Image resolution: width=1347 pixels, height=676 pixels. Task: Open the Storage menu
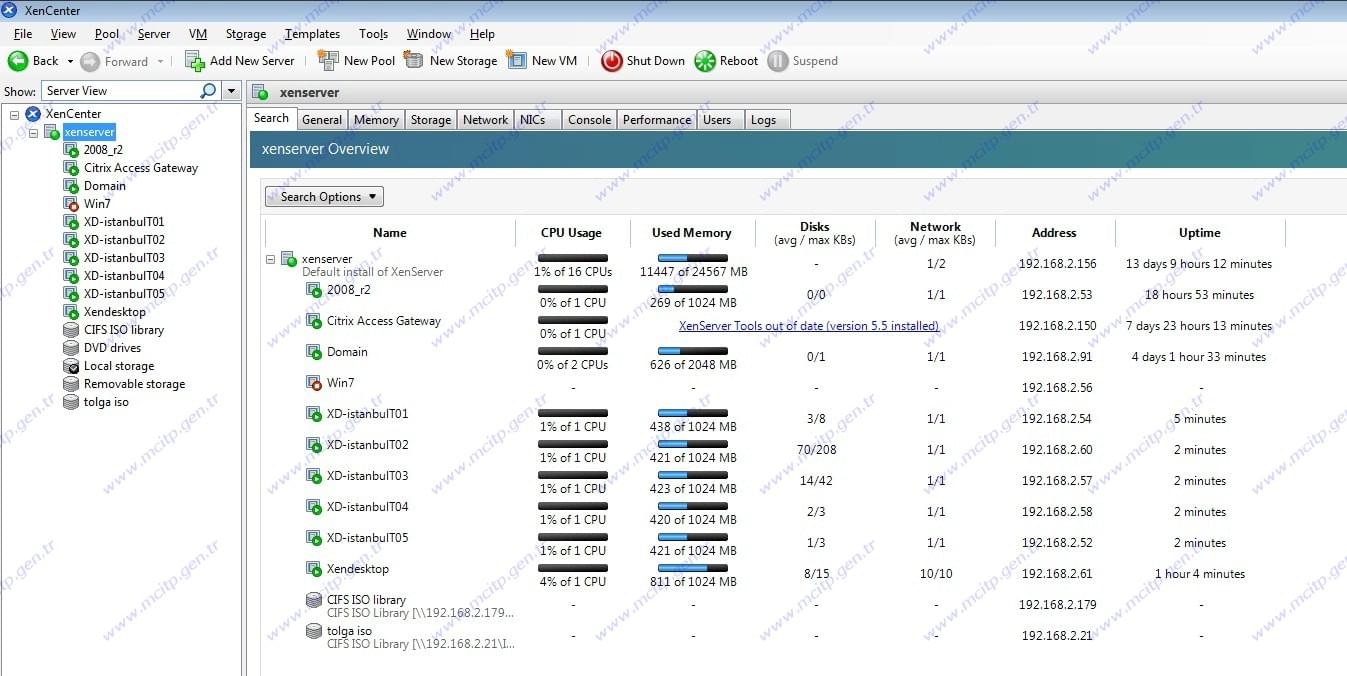click(x=245, y=34)
